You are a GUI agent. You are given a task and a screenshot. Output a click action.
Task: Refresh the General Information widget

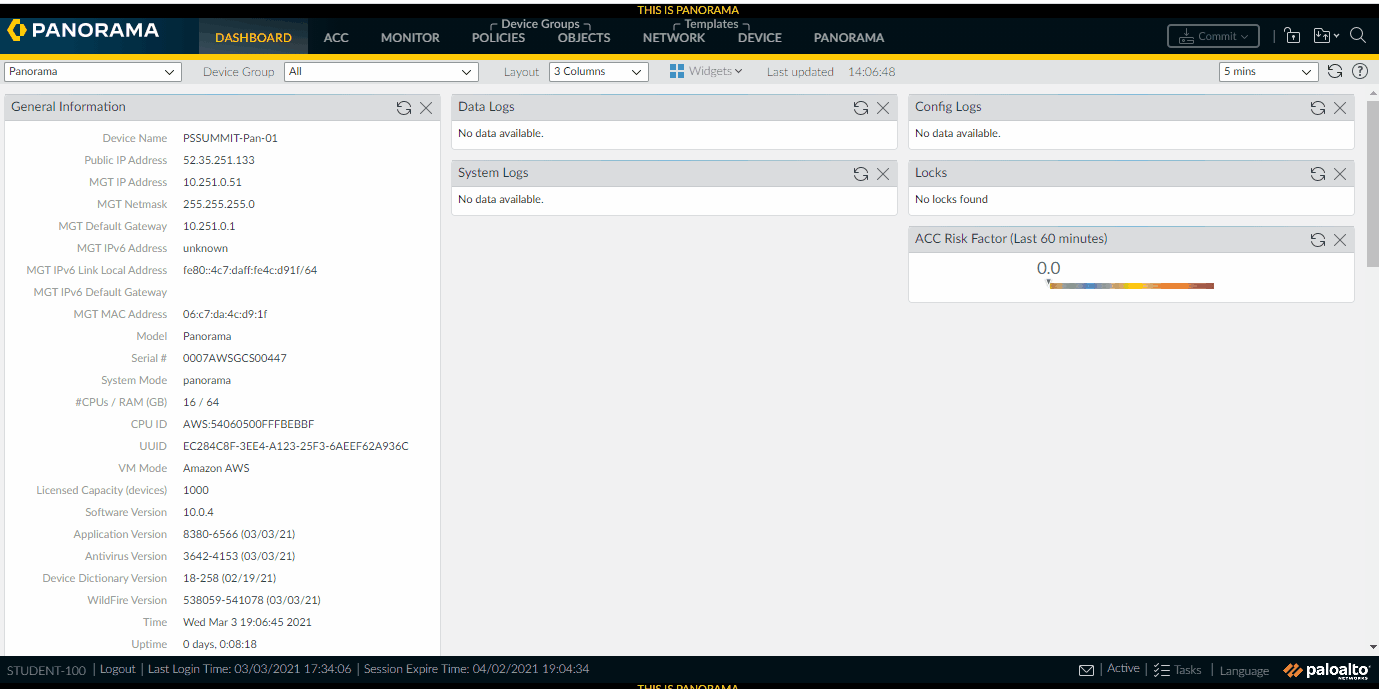pyautogui.click(x=404, y=108)
